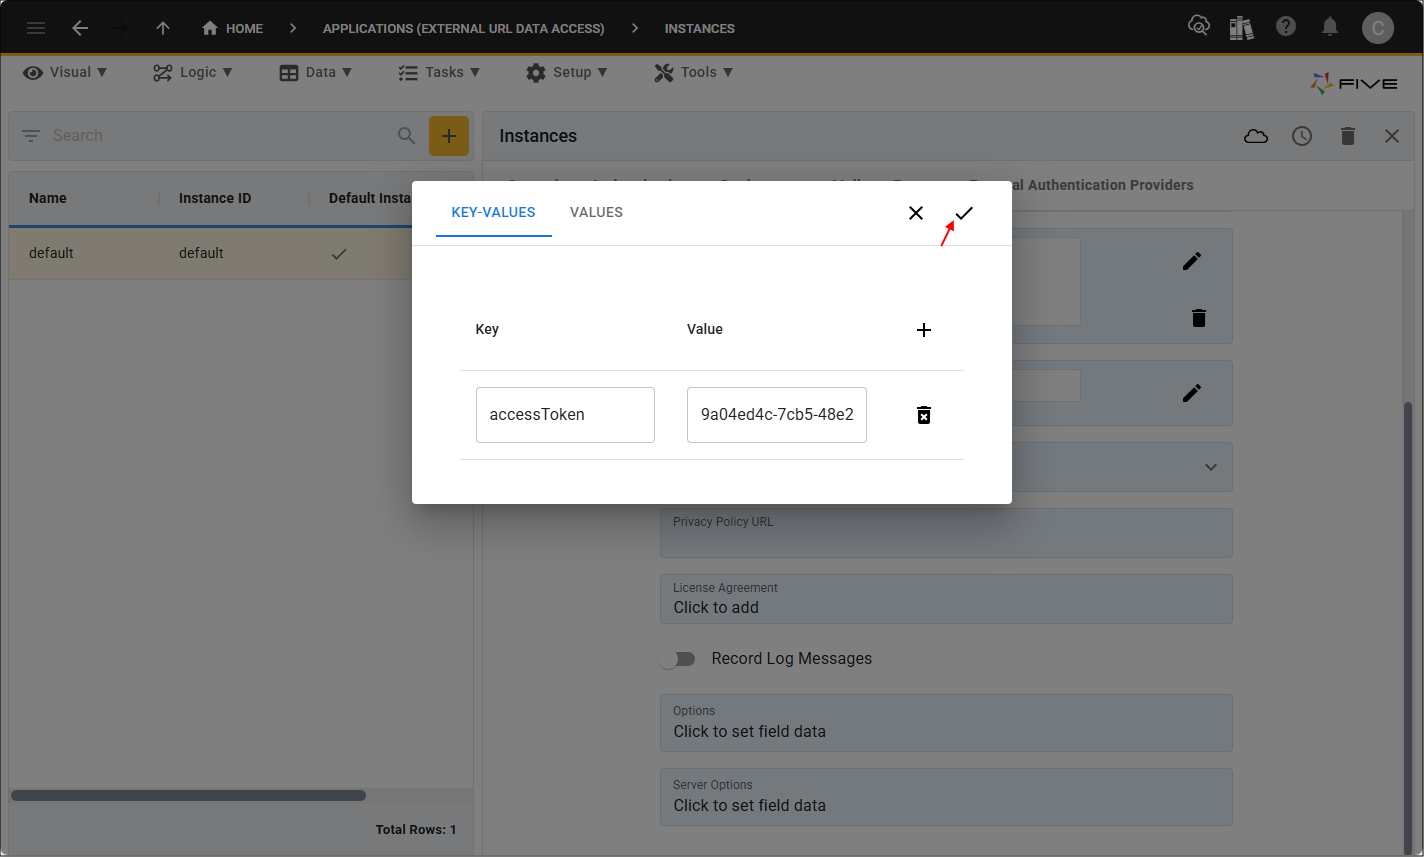Open the hamburger navigation menu
This screenshot has width=1424, height=857.
36,28
